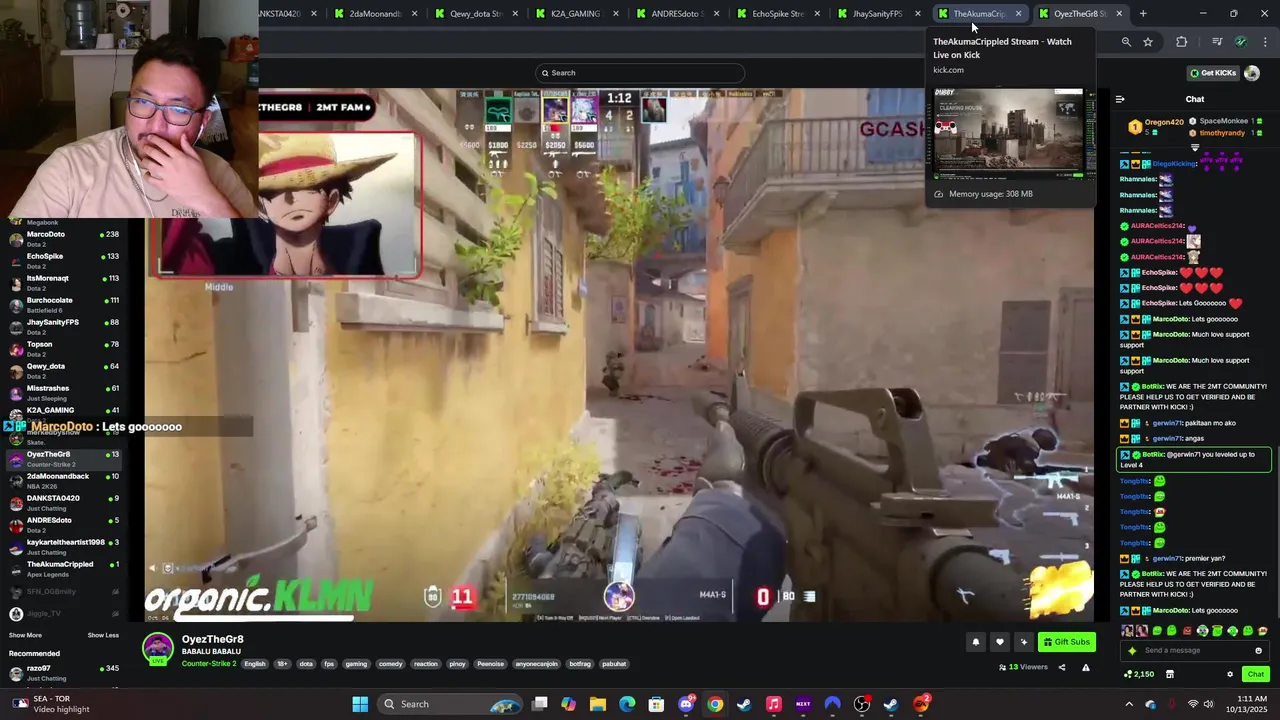Image resolution: width=1280 pixels, height=720 pixels.
Task: Open Chrome media controls icon
Action: [x=1217, y=42]
